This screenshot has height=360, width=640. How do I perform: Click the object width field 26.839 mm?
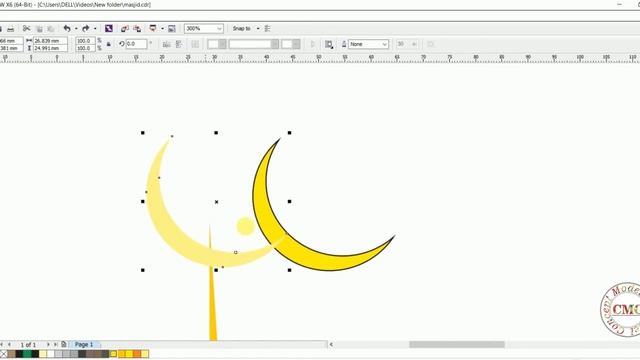(x=50, y=41)
